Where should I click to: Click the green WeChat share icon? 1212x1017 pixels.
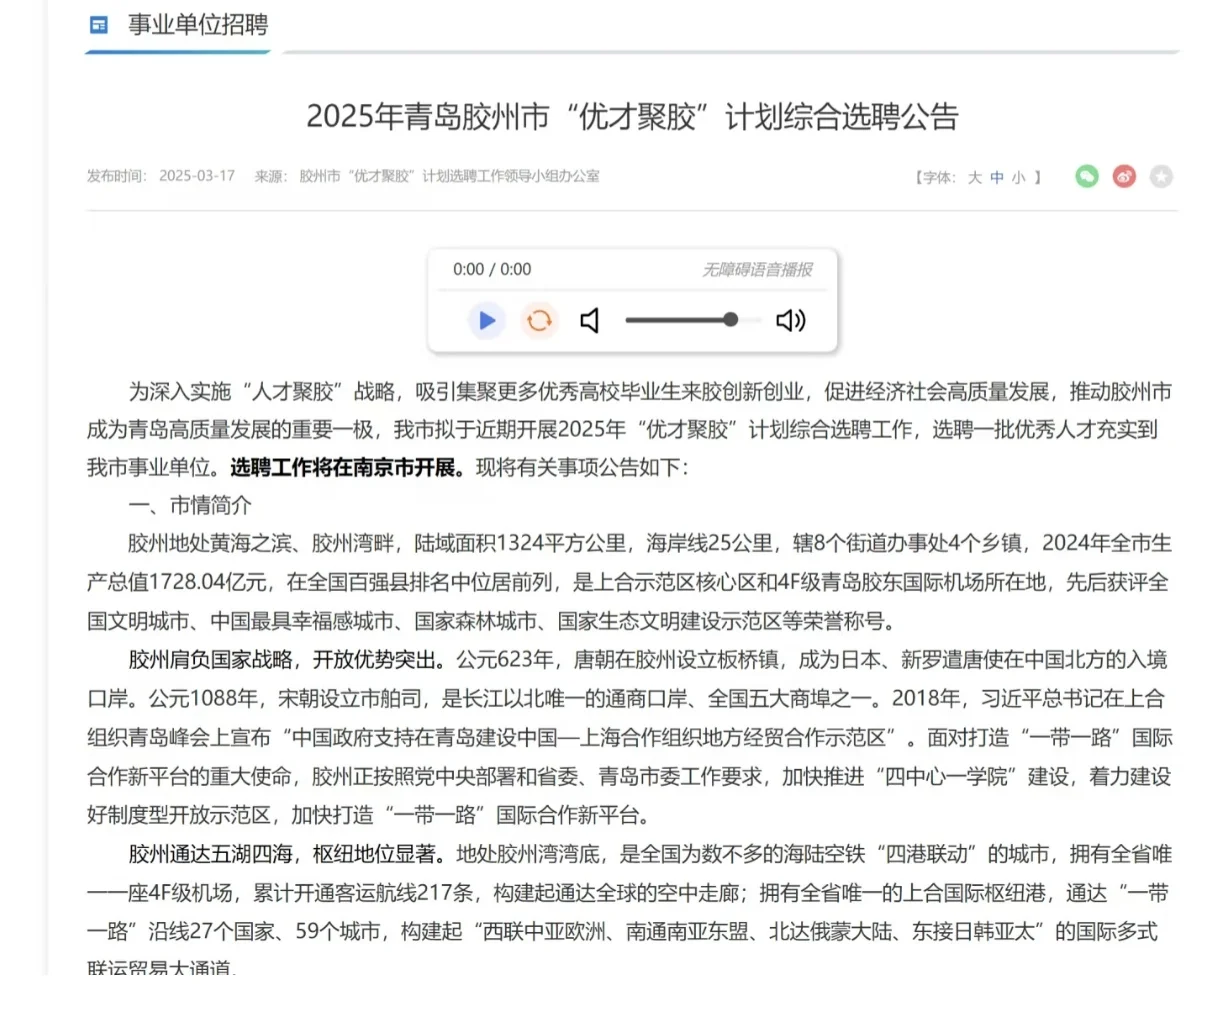pos(1086,176)
